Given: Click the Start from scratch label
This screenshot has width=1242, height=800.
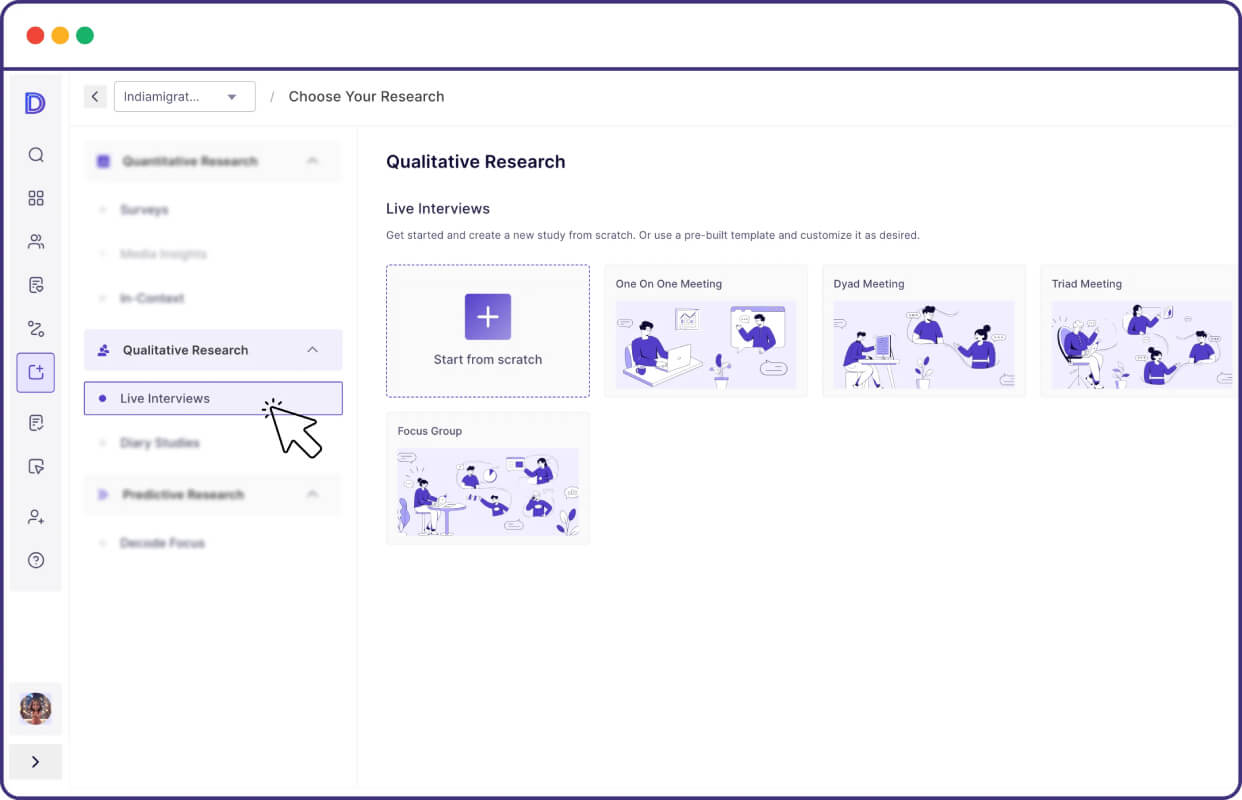Looking at the screenshot, I should click(x=488, y=360).
